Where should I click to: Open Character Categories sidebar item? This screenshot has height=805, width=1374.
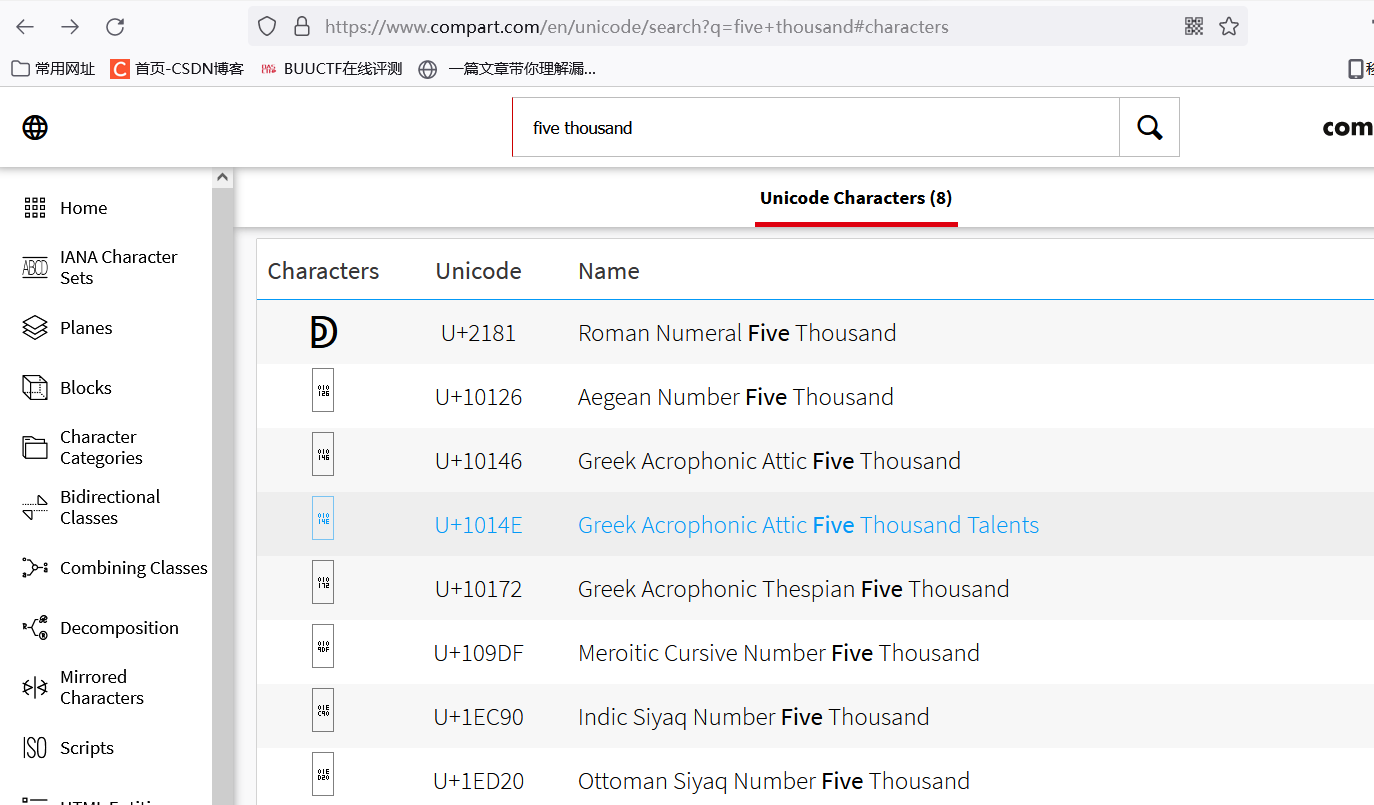[x=101, y=448]
